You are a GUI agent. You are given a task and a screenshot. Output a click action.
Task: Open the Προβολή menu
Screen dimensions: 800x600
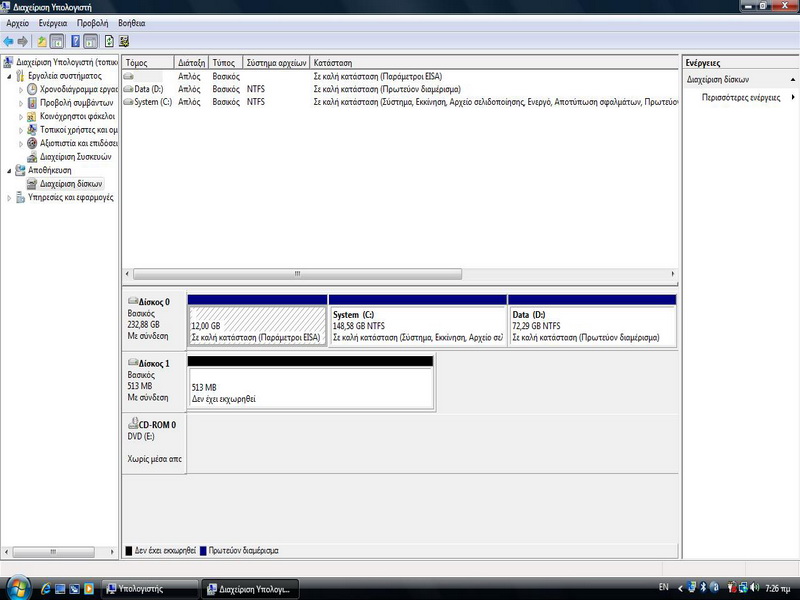click(92, 23)
